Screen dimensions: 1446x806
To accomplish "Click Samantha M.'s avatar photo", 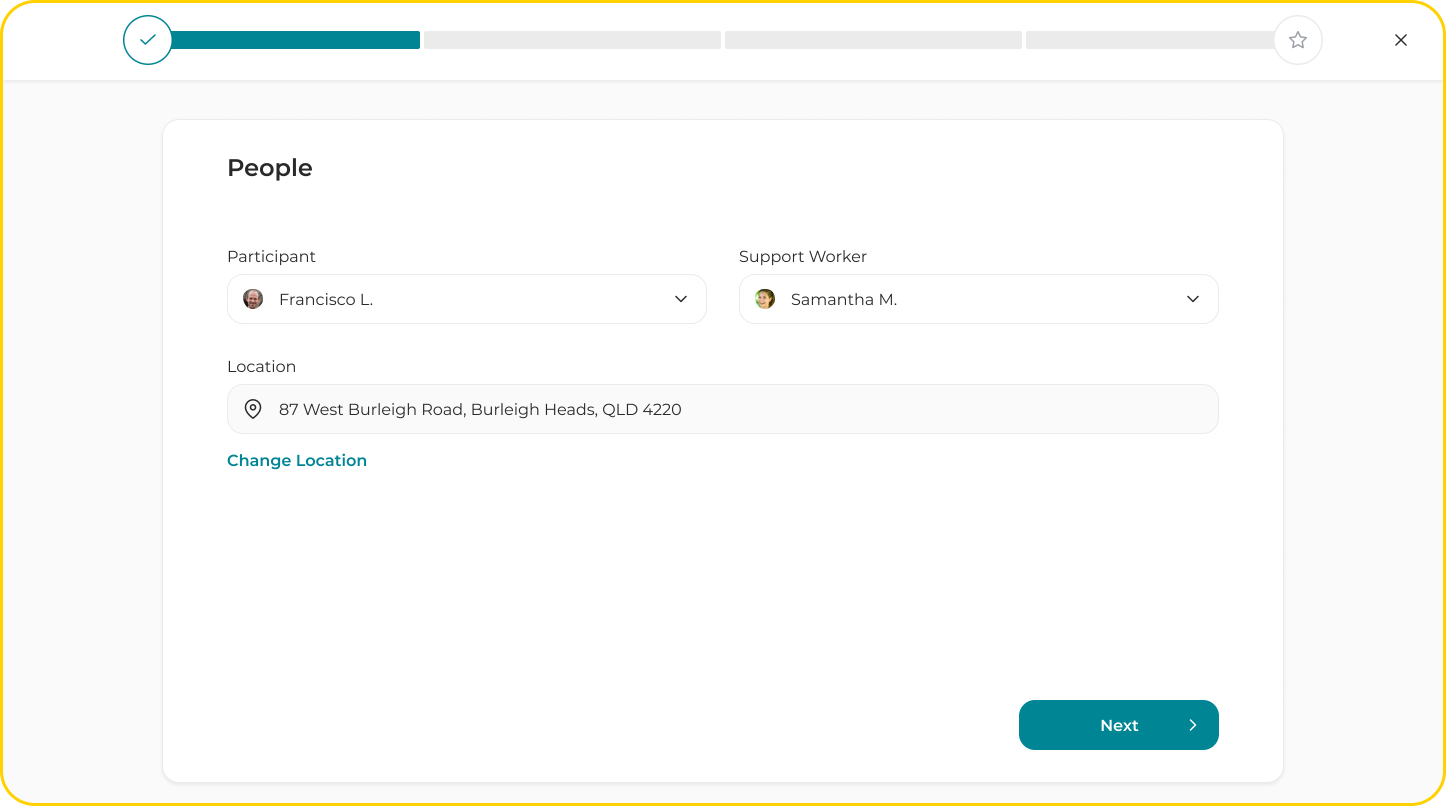I will 765,299.
